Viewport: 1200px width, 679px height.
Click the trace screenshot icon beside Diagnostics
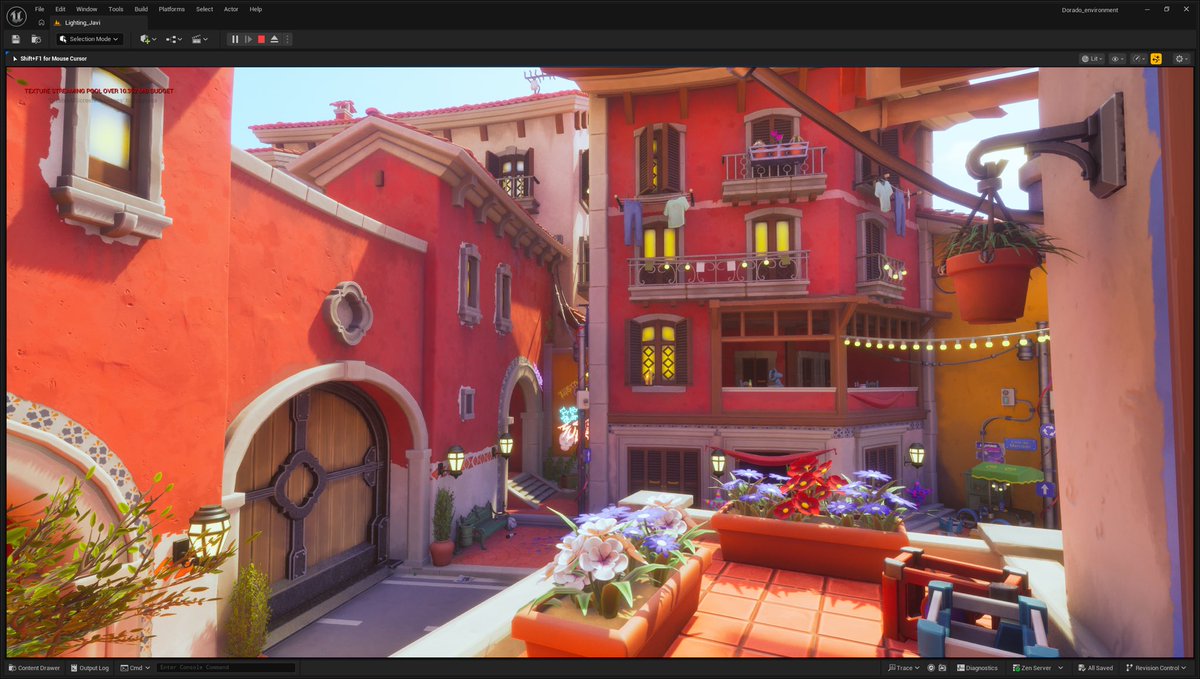pos(942,667)
